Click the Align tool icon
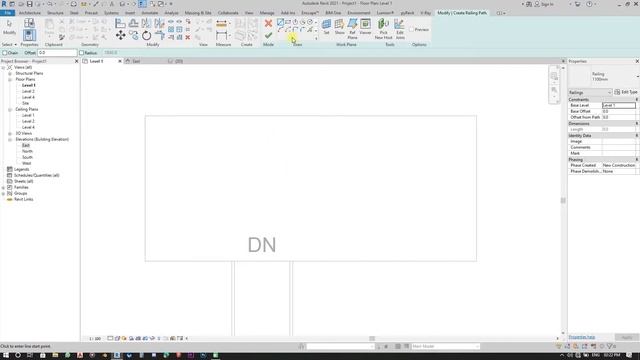 point(120,24)
